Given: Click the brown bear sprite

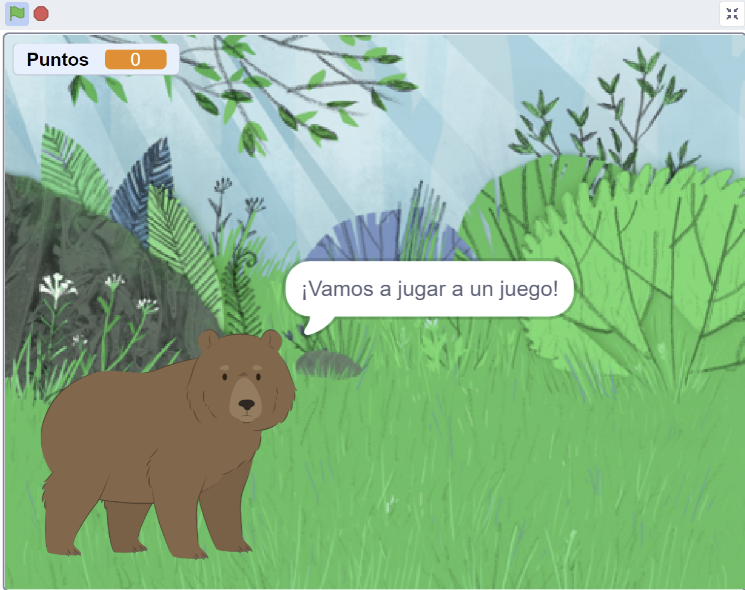Looking at the screenshot, I should pyautogui.click(x=168, y=444).
